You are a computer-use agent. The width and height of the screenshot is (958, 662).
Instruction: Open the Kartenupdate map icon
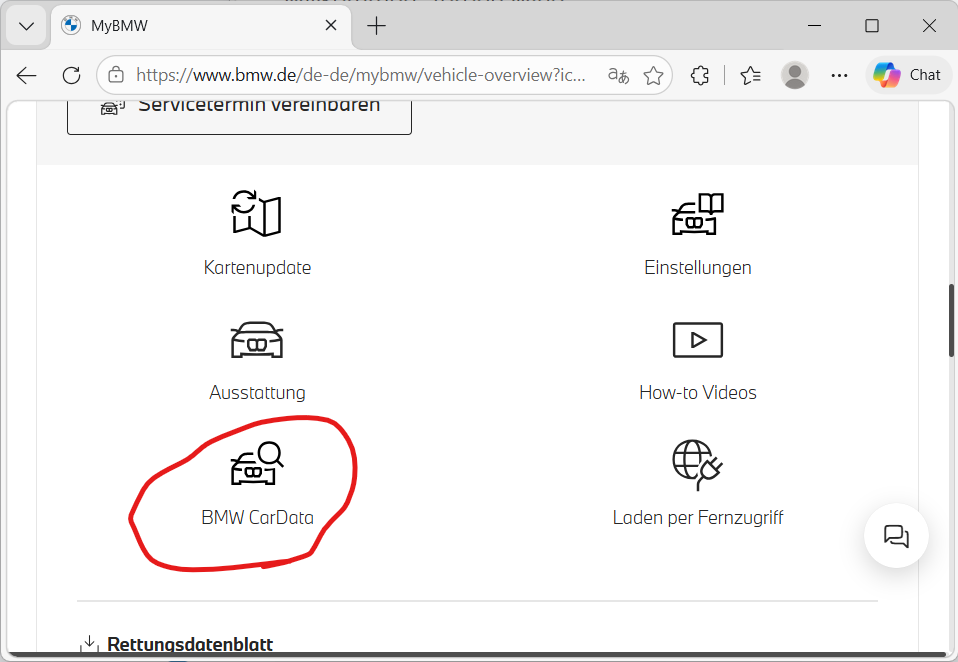click(x=257, y=213)
